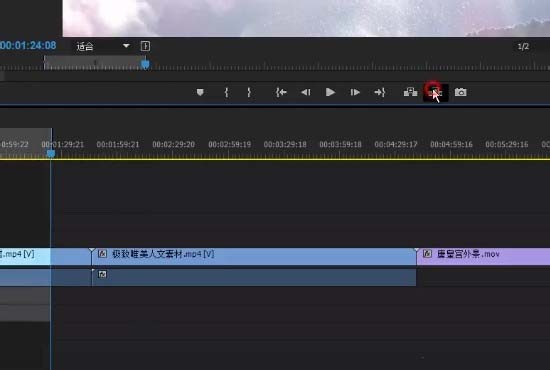The height and width of the screenshot is (370, 550).
Task: Click the timeline playhead marker
Action: (51, 154)
